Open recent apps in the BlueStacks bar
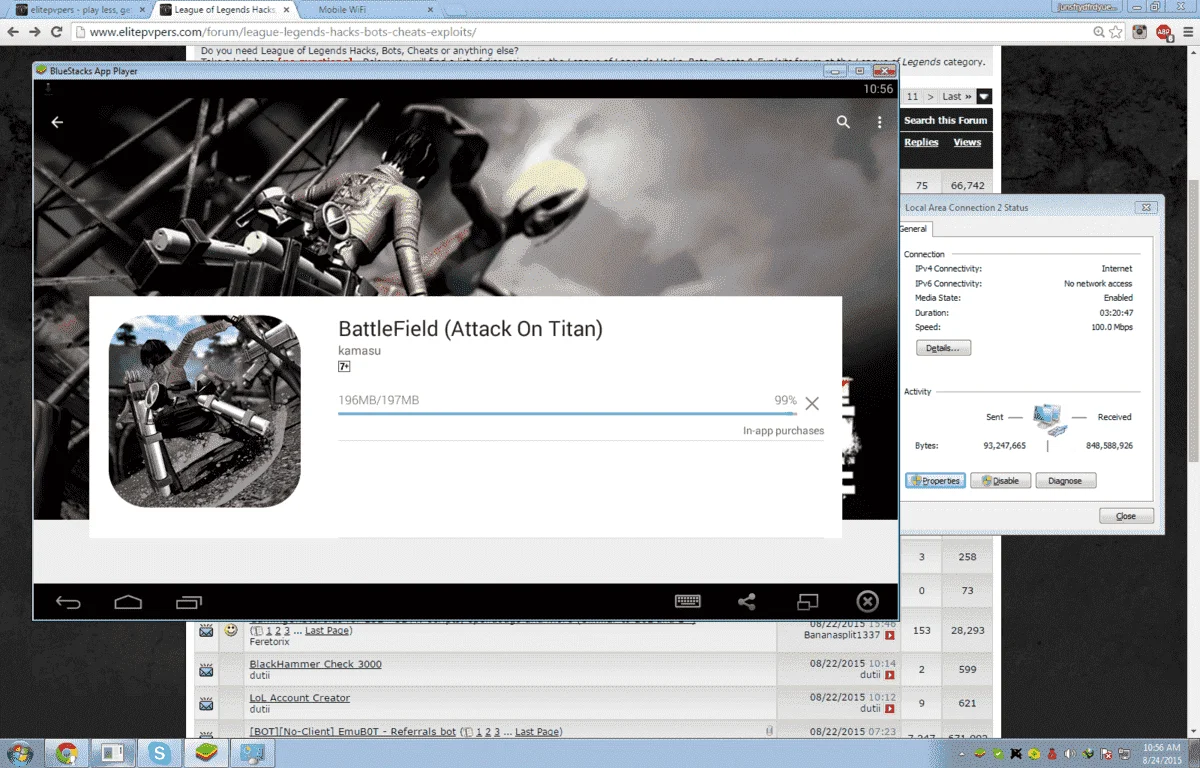Screen dimensions: 1200x768 point(188,602)
